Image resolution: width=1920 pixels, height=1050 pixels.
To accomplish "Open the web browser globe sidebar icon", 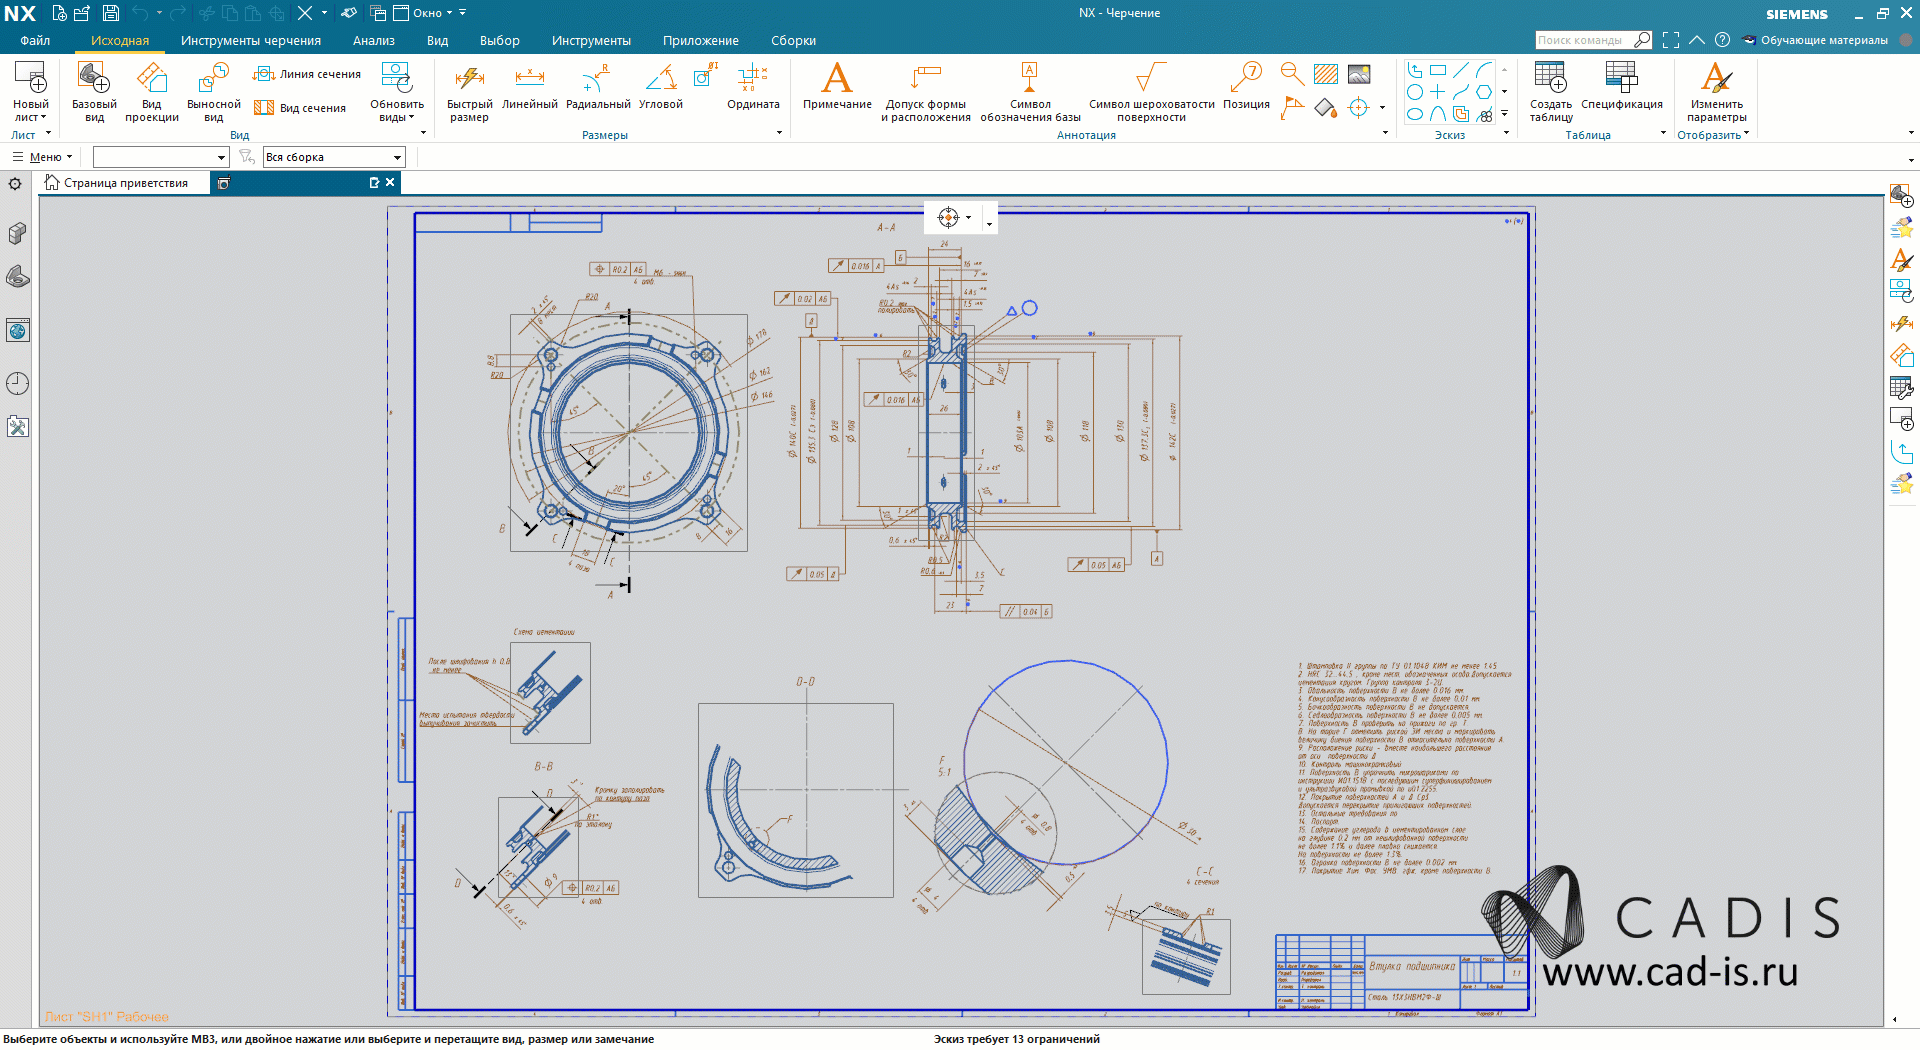I will [x=17, y=330].
